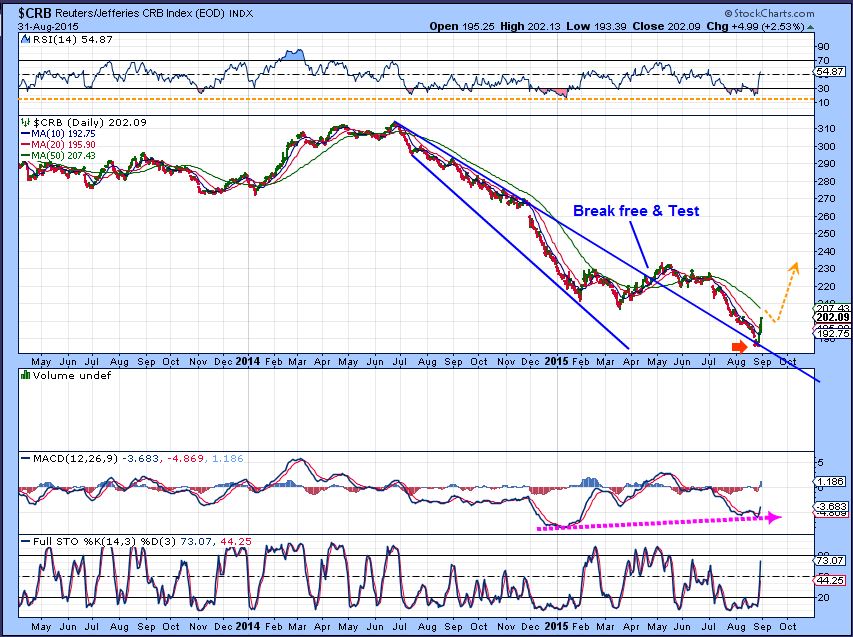Click the 207.43 MA(50) price tag
This screenshot has width=853, height=637.
pyautogui.click(x=832, y=308)
